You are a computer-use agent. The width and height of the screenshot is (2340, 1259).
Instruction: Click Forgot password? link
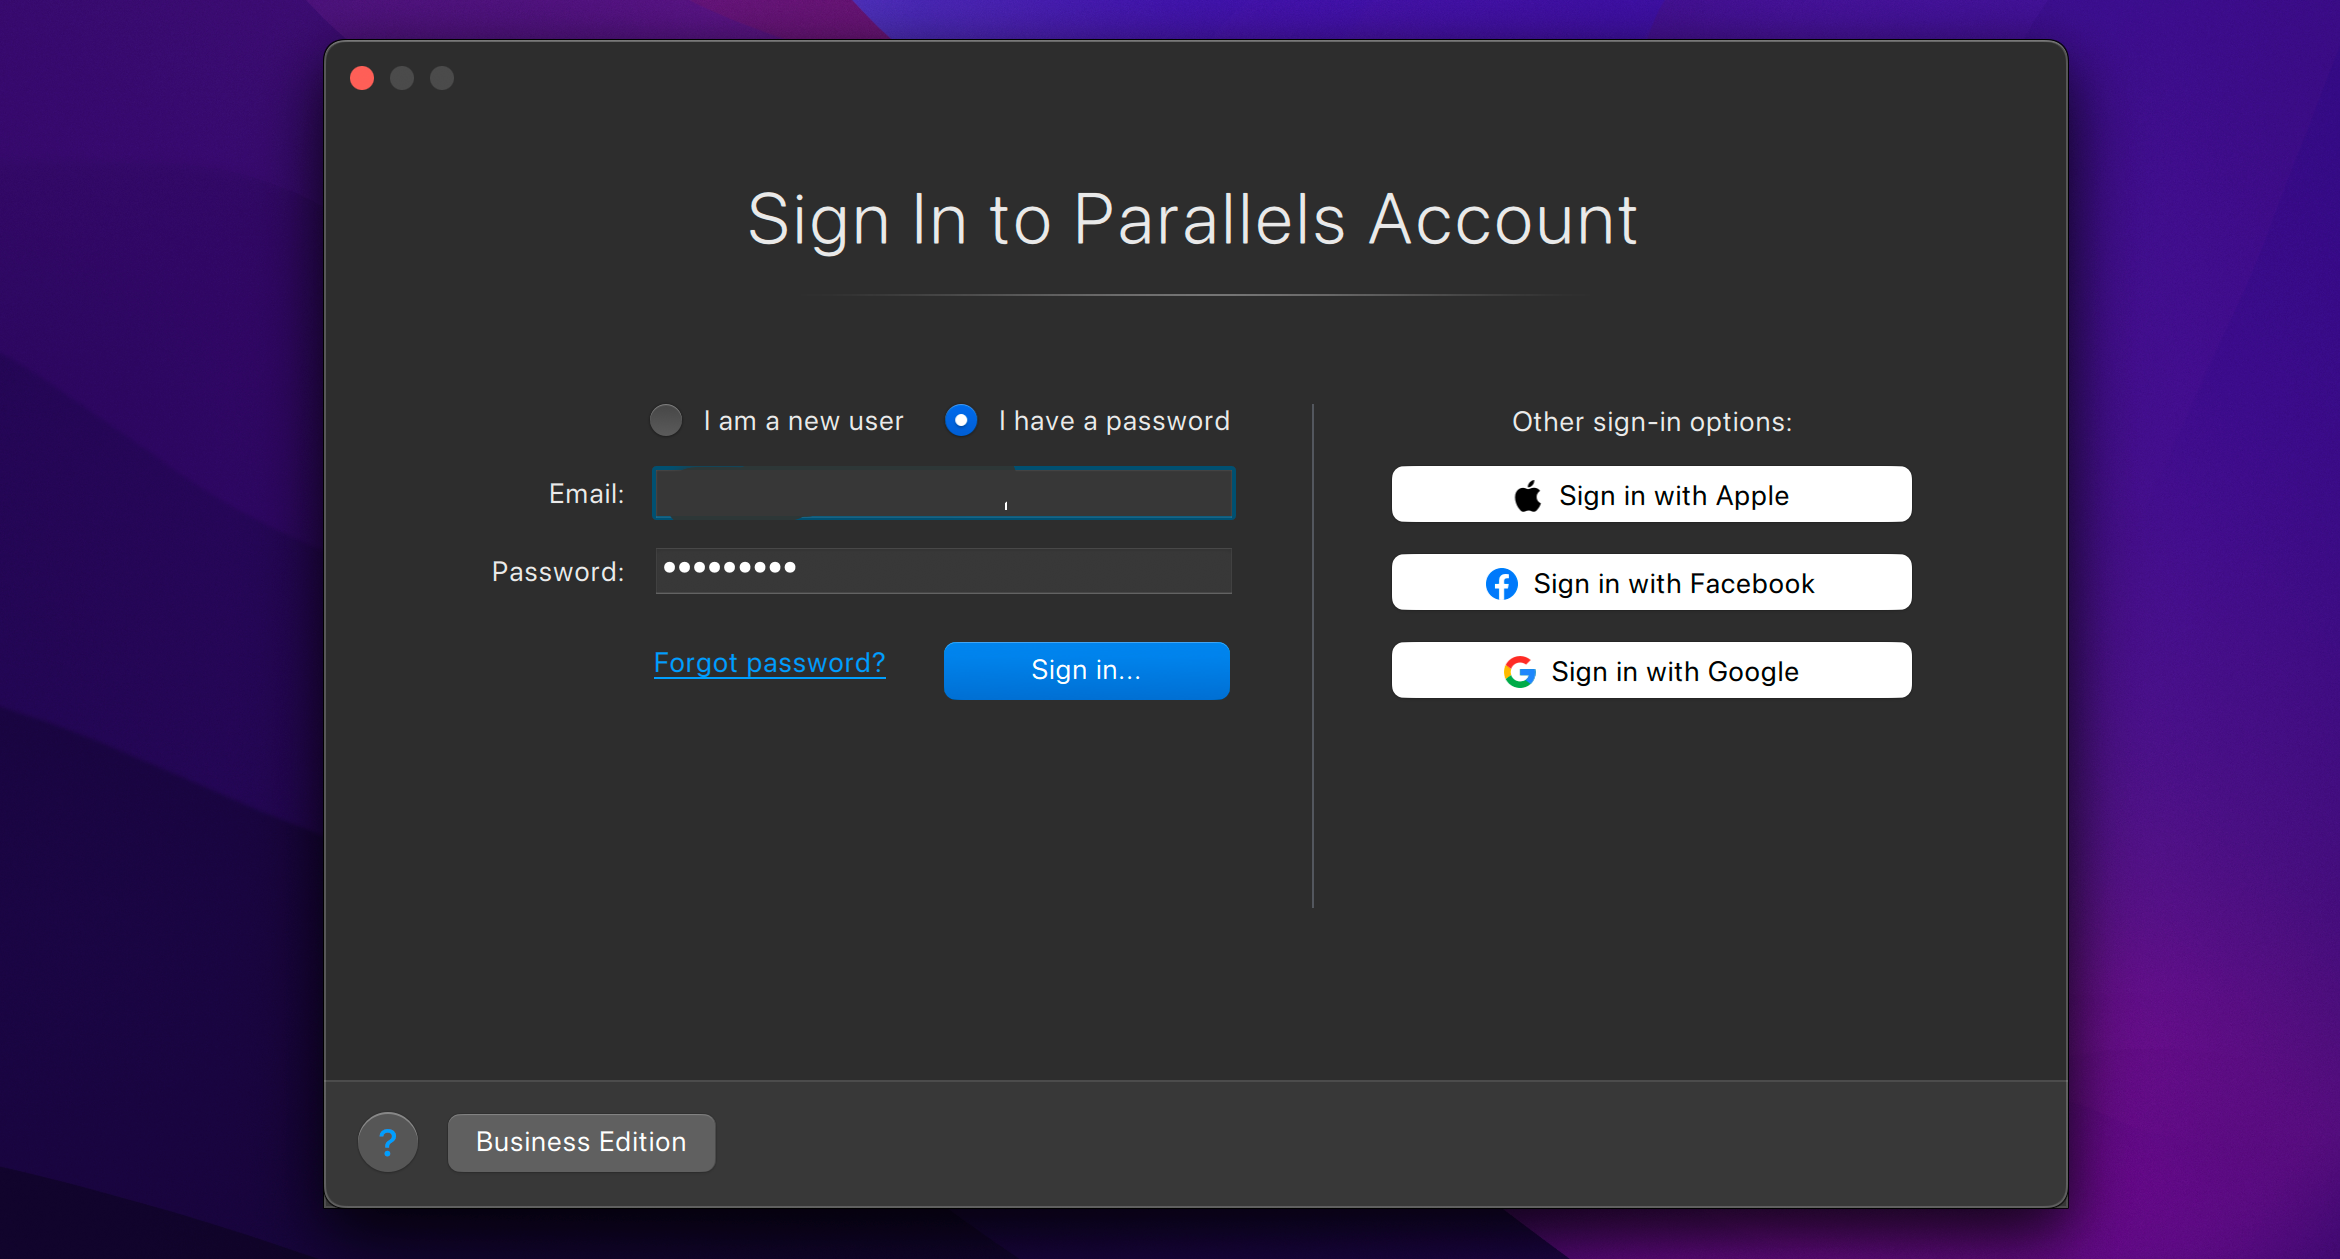[x=767, y=662]
